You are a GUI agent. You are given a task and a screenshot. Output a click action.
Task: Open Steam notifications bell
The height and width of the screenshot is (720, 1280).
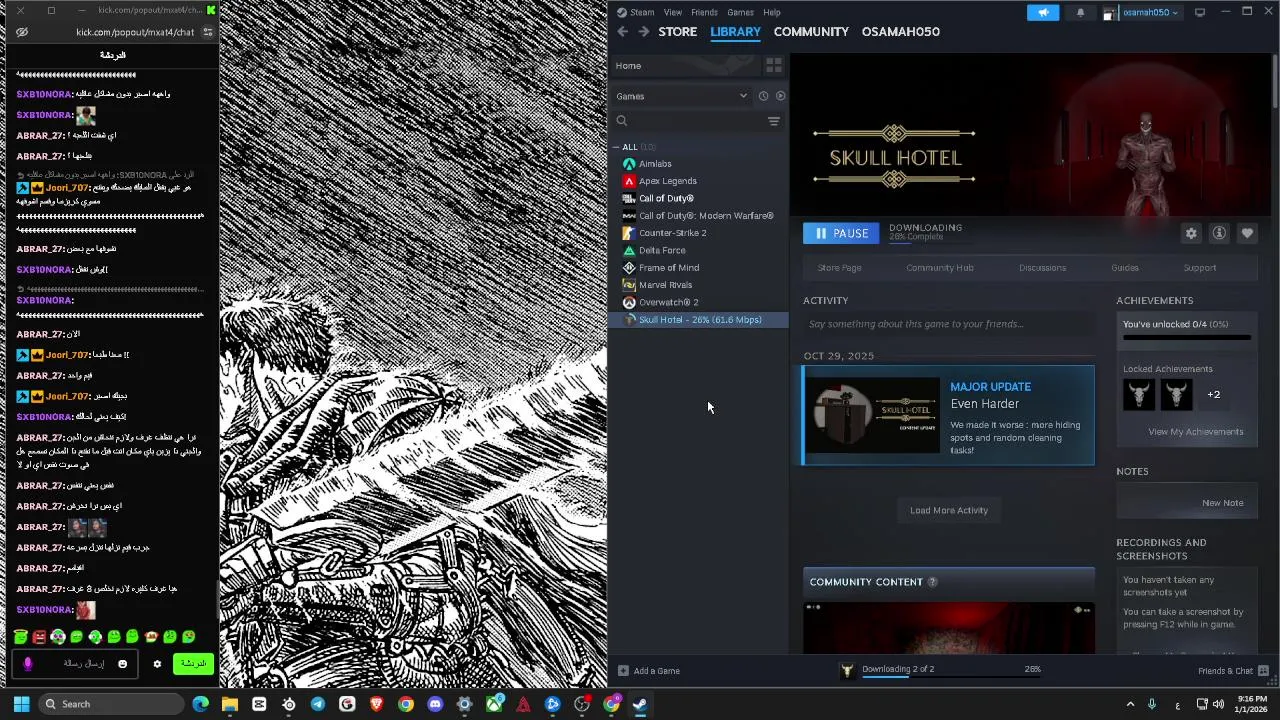pyautogui.click(x=1080, y=12)
